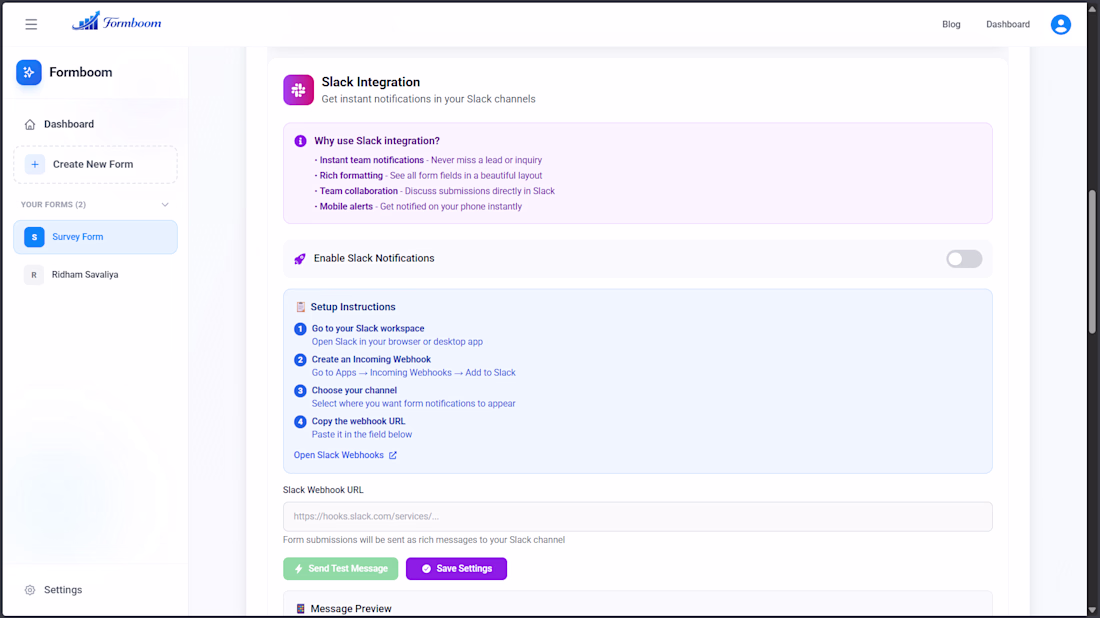Click the external link icon after Open Slack Webhooks

393,455
